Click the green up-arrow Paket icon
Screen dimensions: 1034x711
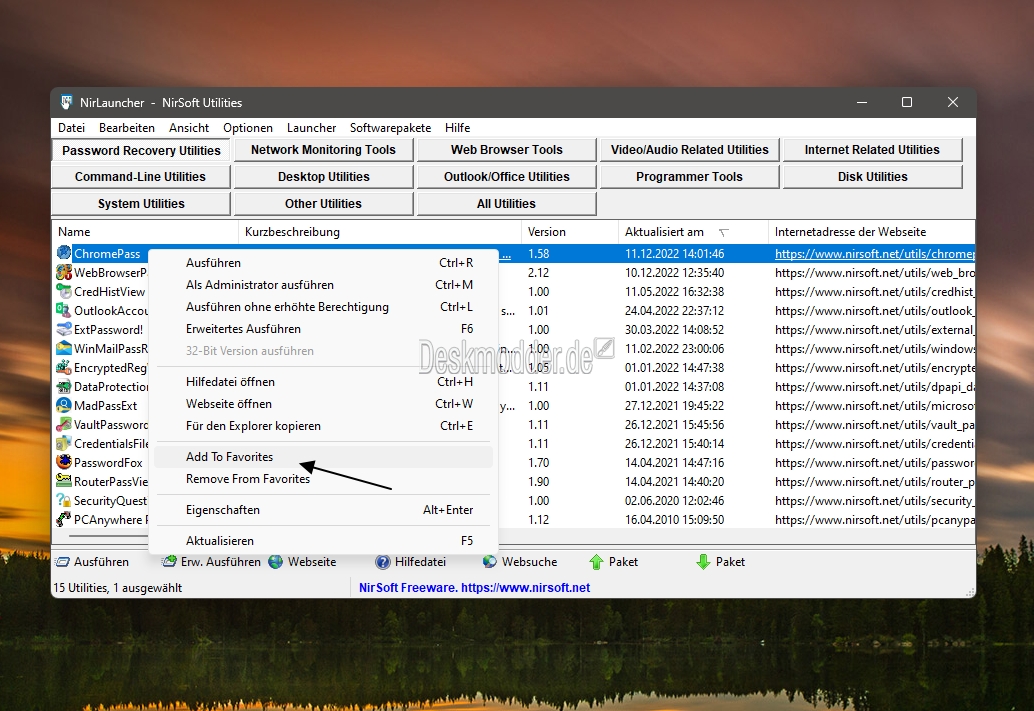(x=596, y=562)
